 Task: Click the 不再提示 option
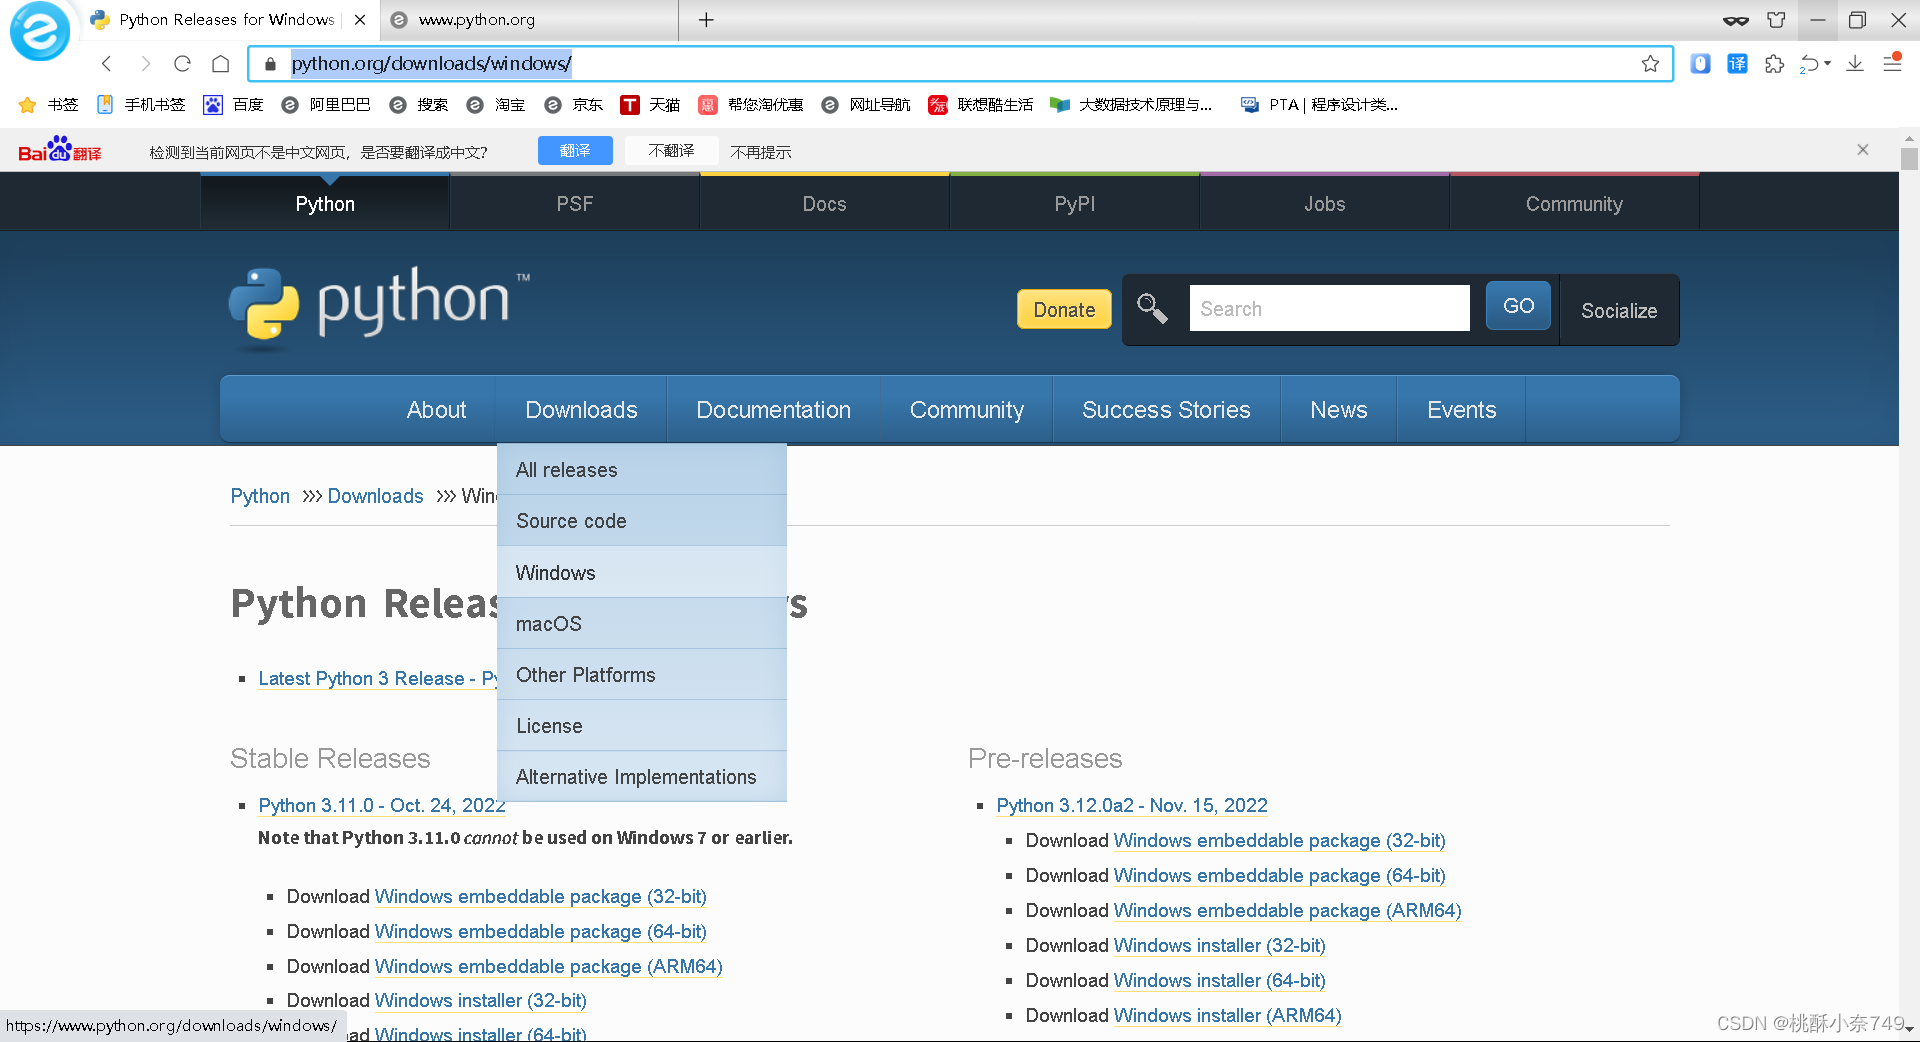coord(760,152)
